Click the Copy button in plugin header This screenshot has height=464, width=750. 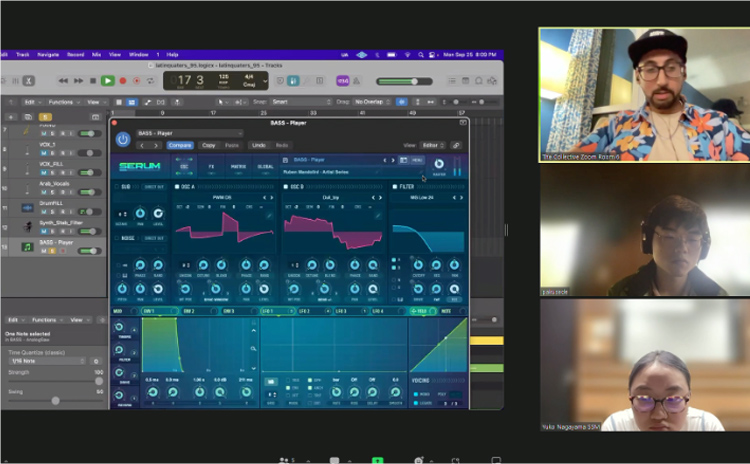pos(209,145)
